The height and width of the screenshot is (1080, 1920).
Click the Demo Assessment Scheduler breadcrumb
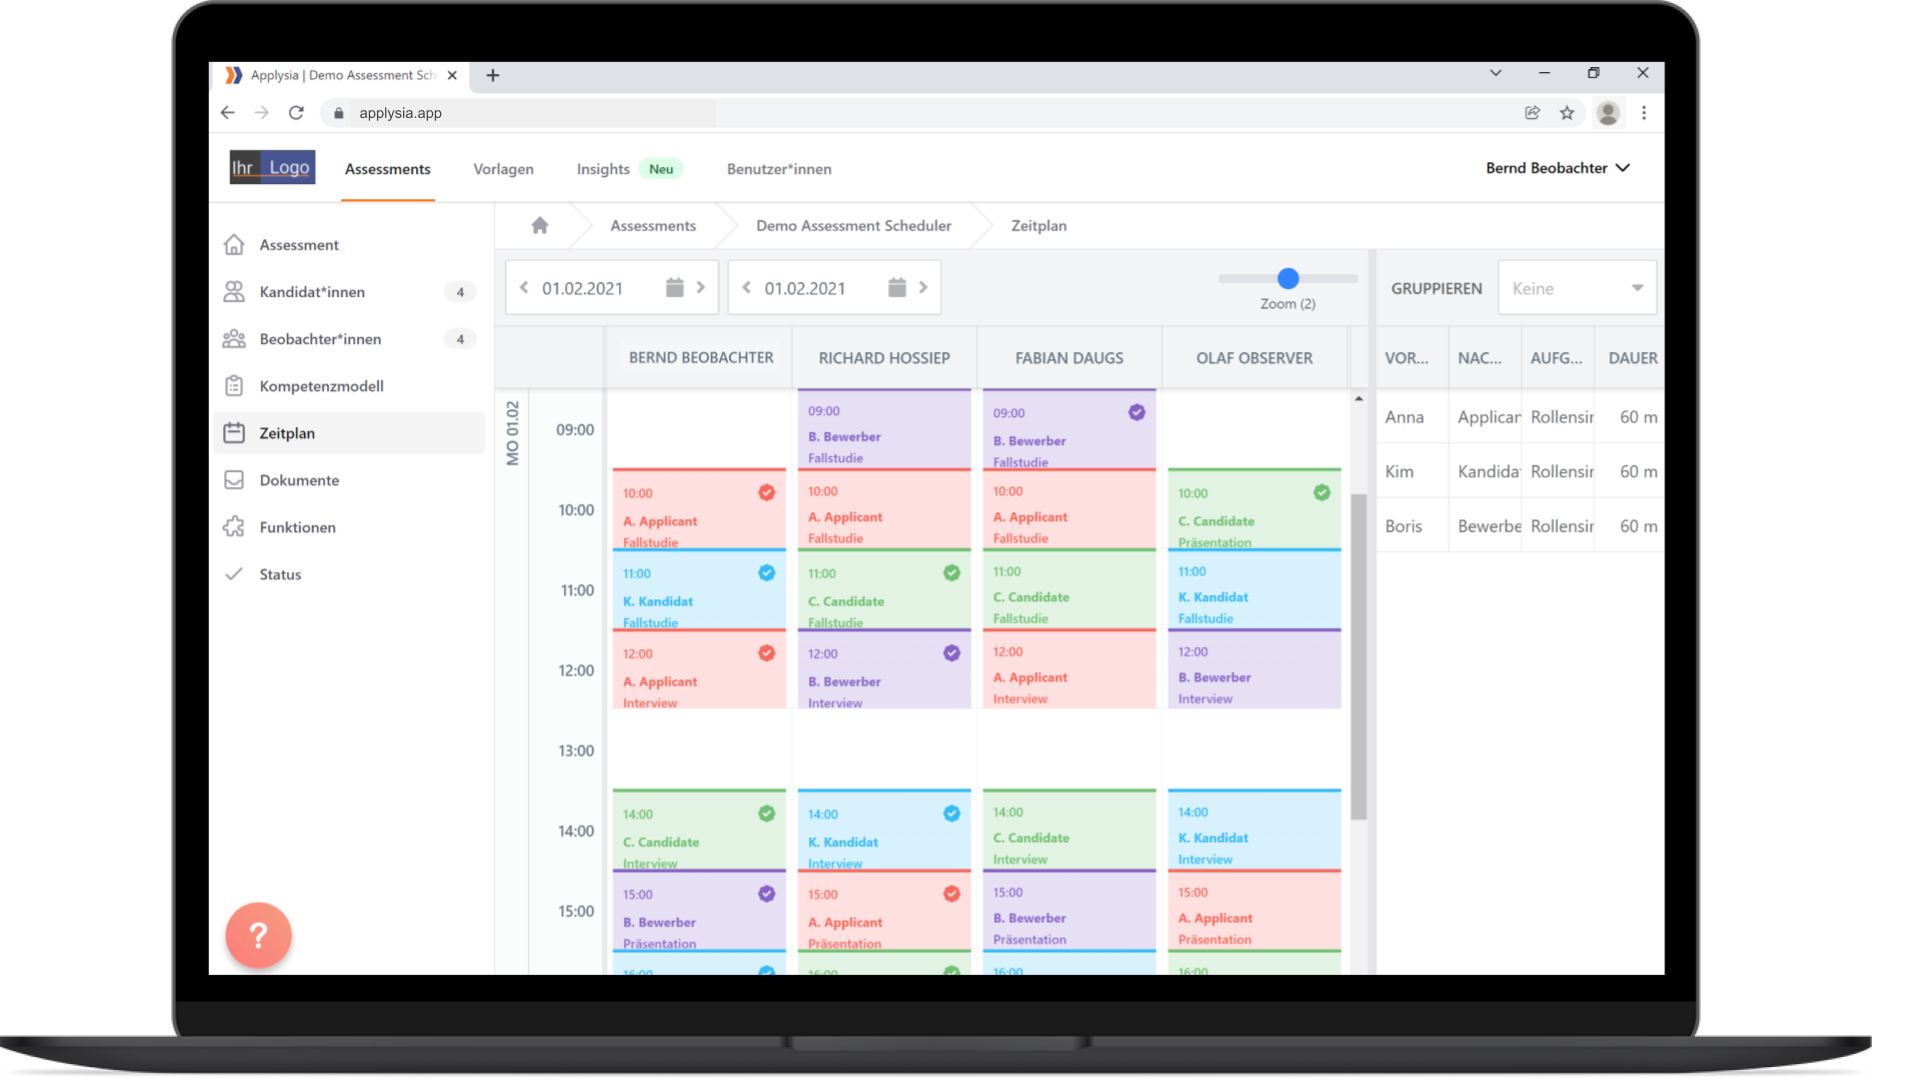pyautogui.click(x=854, y=226)
